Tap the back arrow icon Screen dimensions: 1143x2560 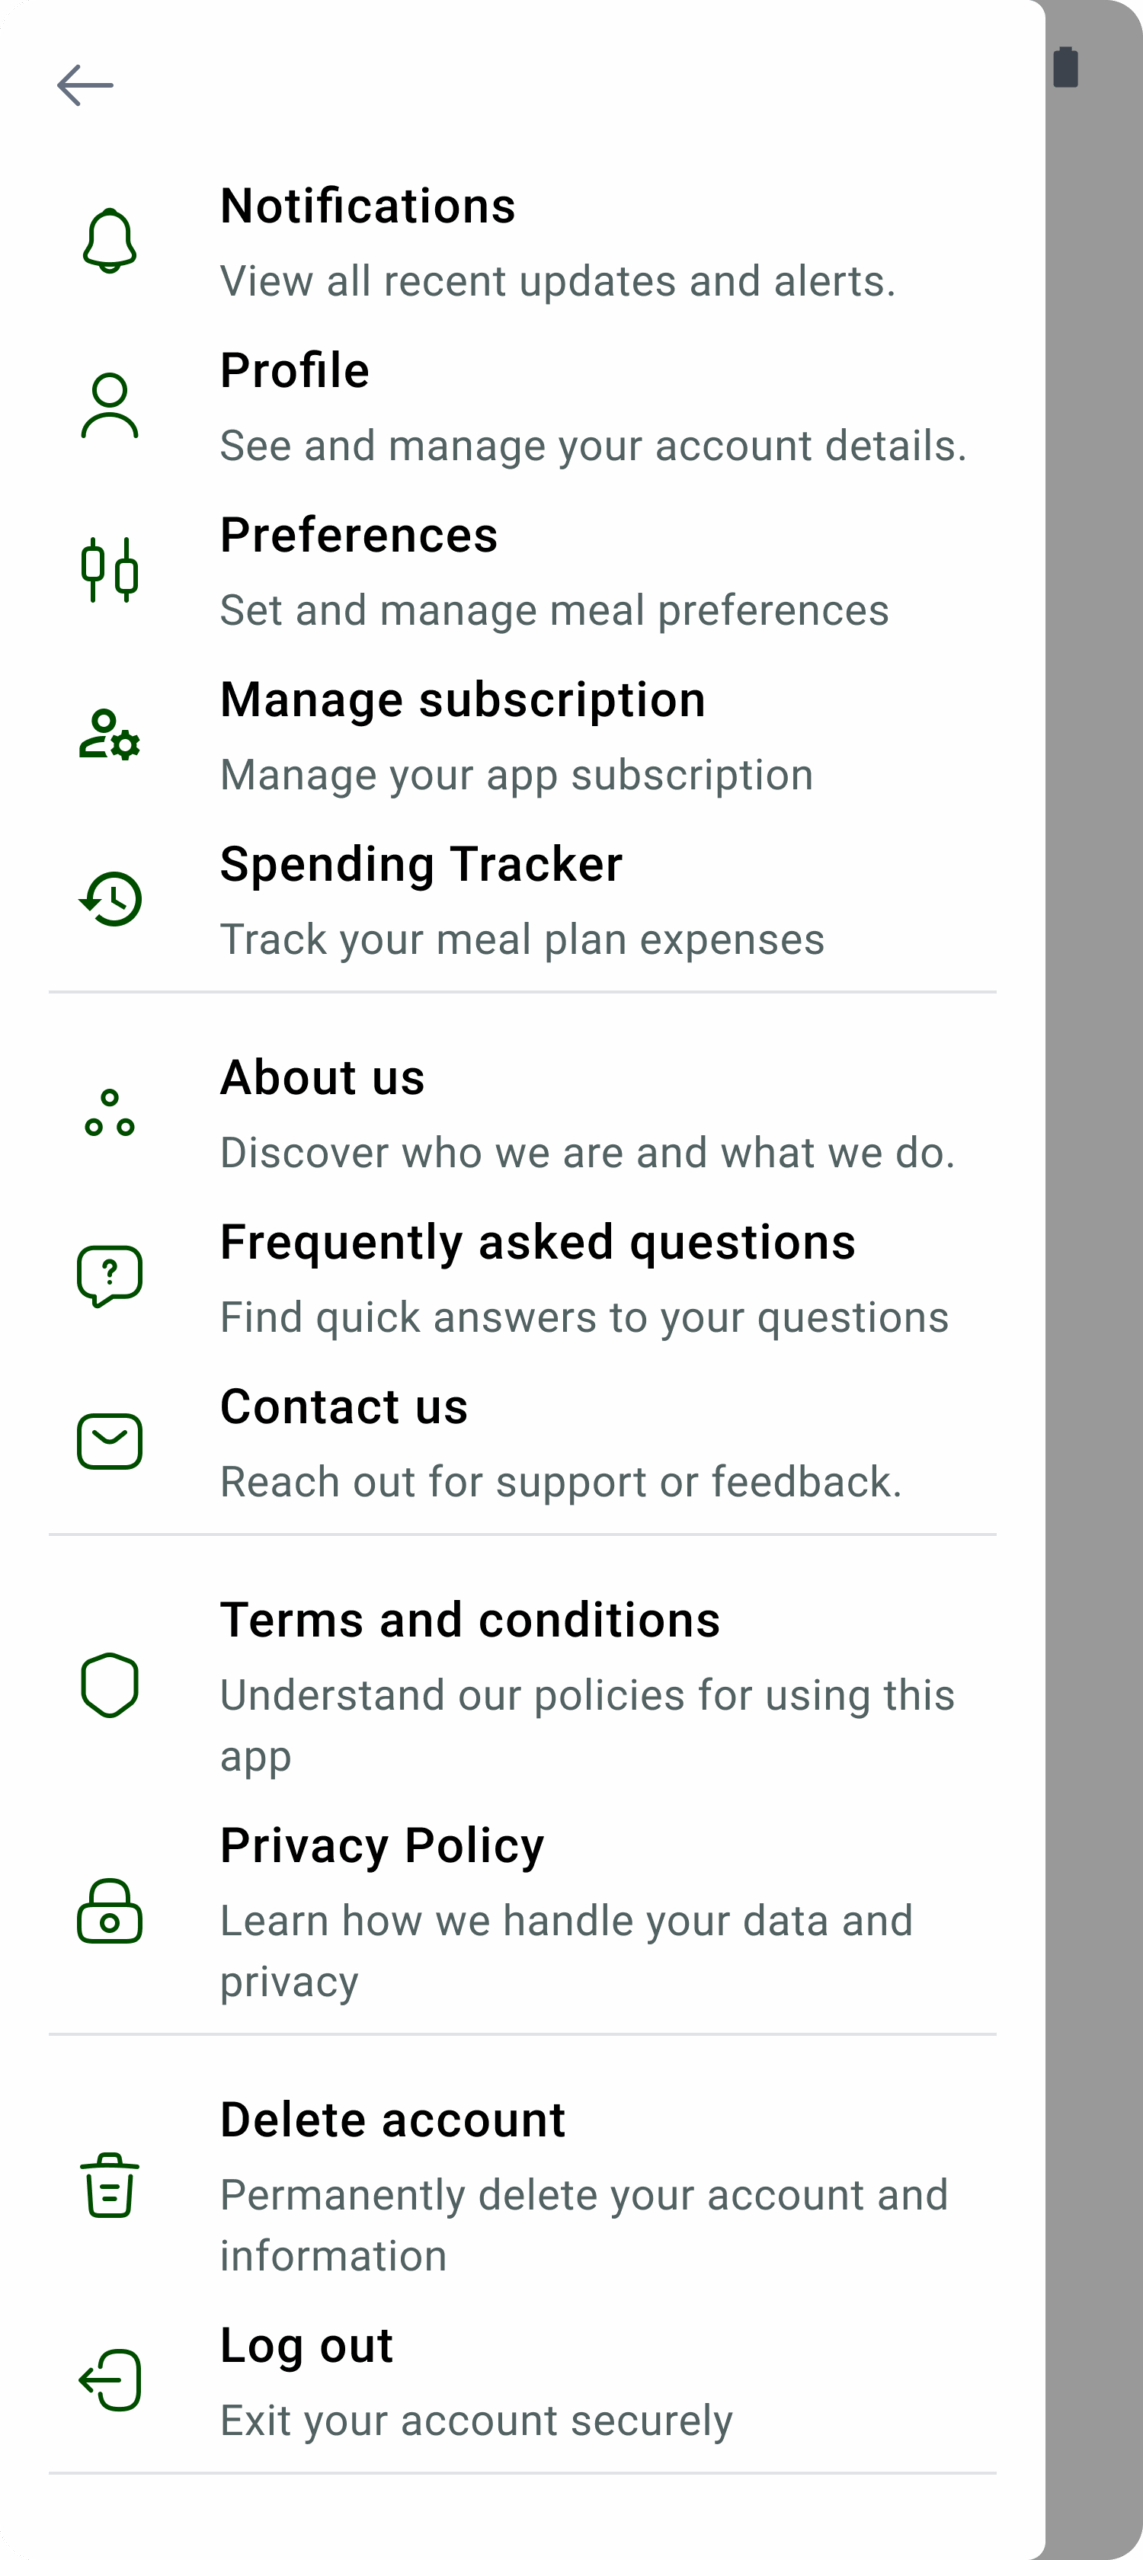(85, 85)
